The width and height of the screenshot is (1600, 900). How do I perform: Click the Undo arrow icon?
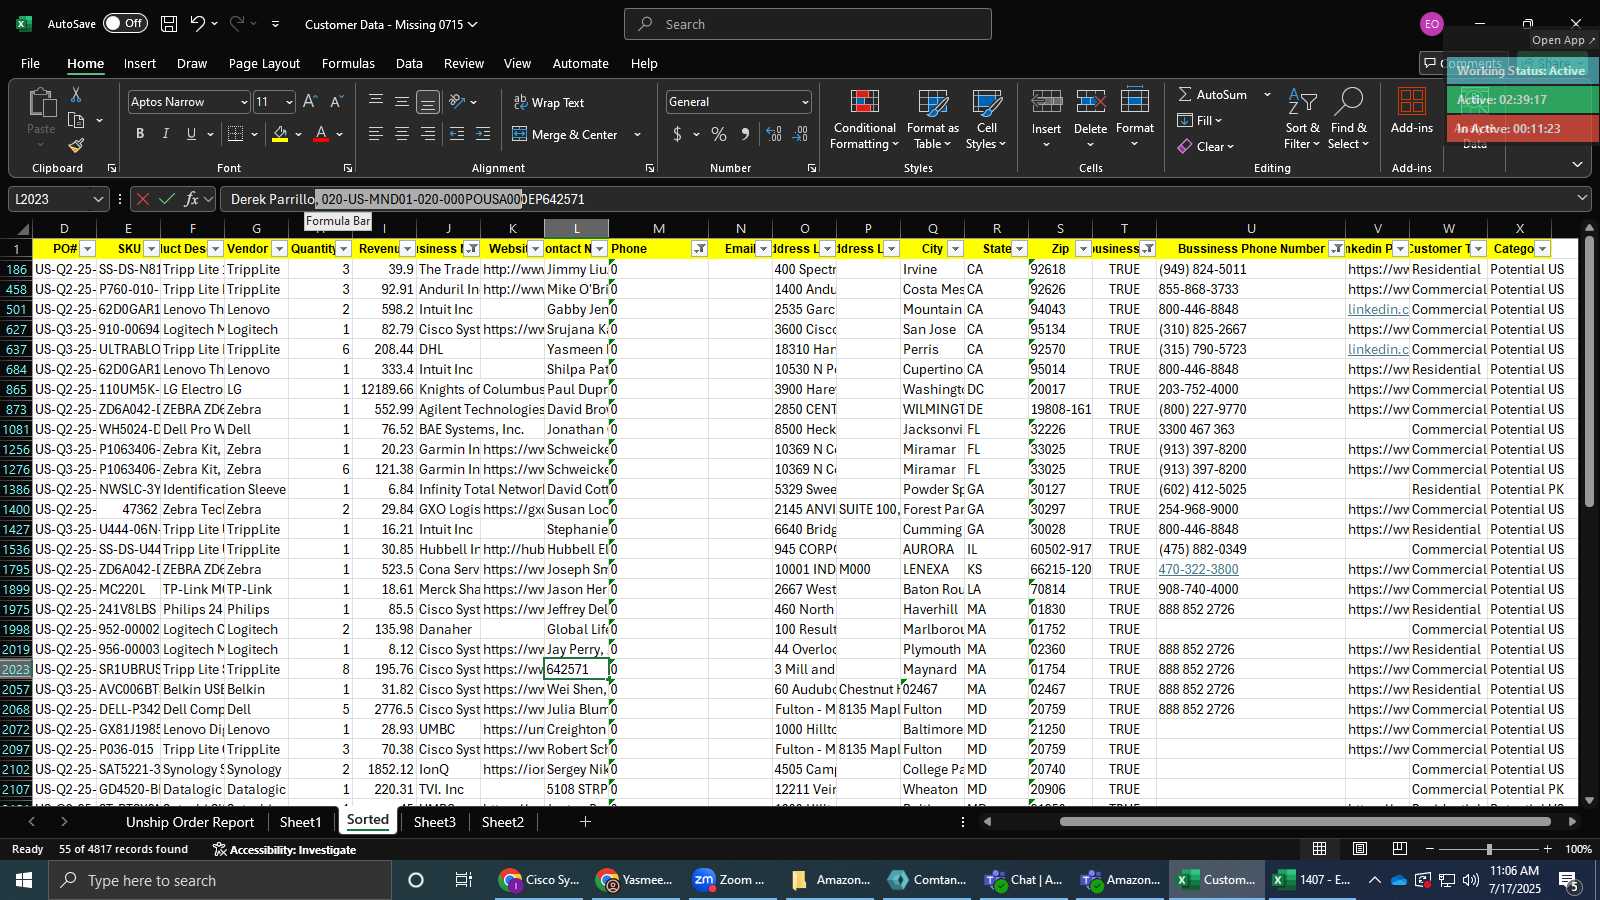tap(198, 24)
